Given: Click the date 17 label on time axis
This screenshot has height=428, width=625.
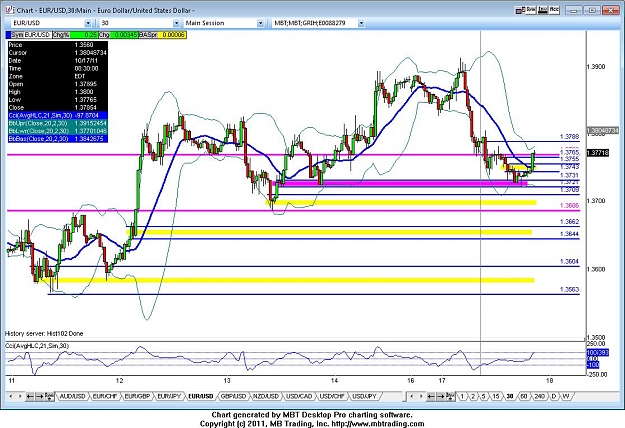Looking at the screenshot, I should coord(442,381).
